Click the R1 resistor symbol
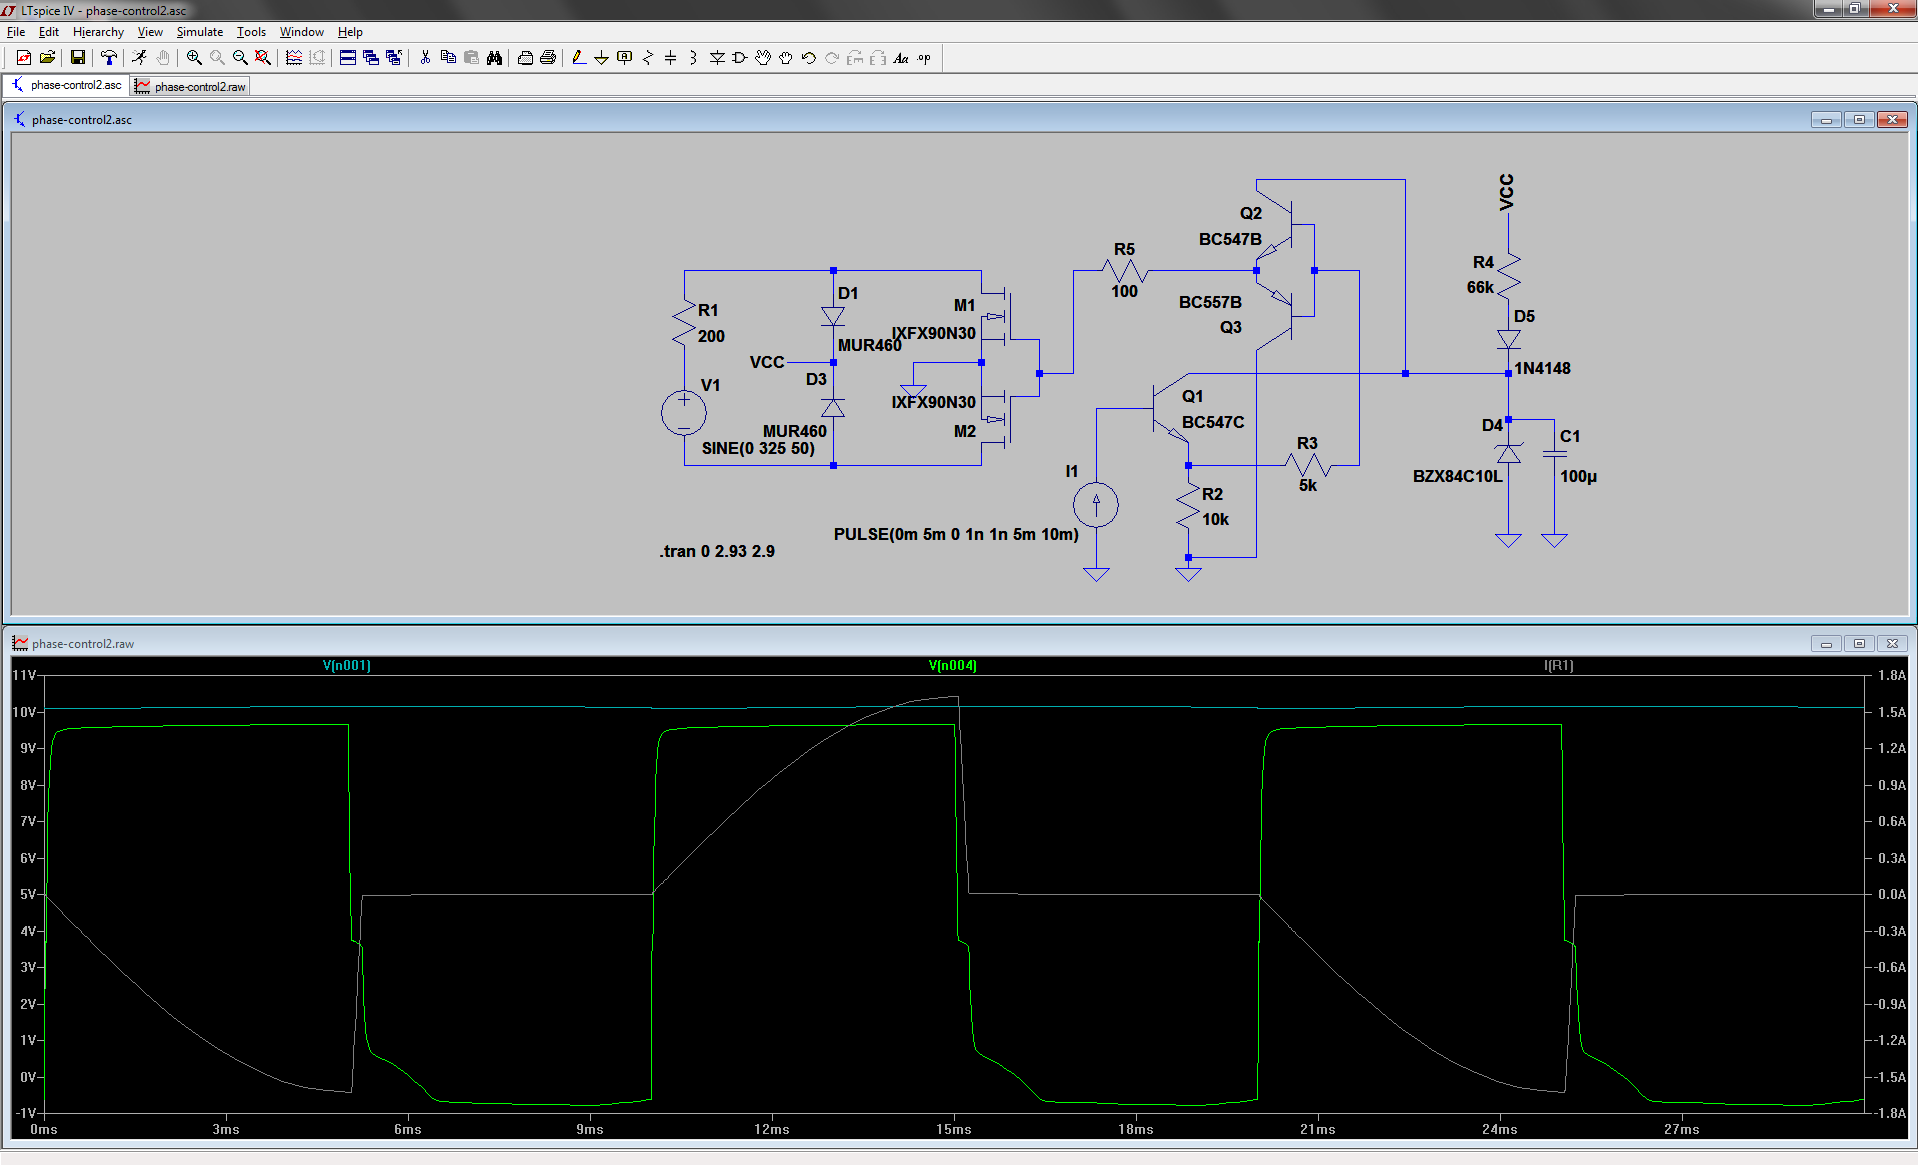Image resolution: width=1918 pixels, height=1165 pixels. pyautogui.click(x=684, y=323)
